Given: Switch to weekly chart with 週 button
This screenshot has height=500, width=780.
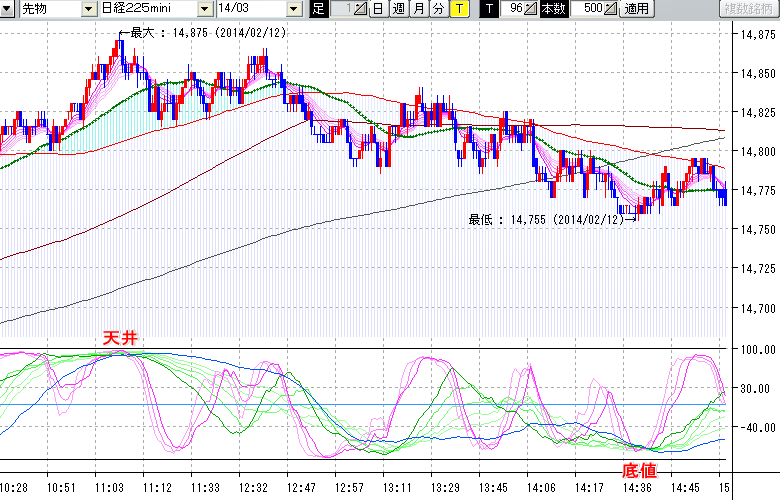Looking at the screenshot, I should (x=398, y=9).
